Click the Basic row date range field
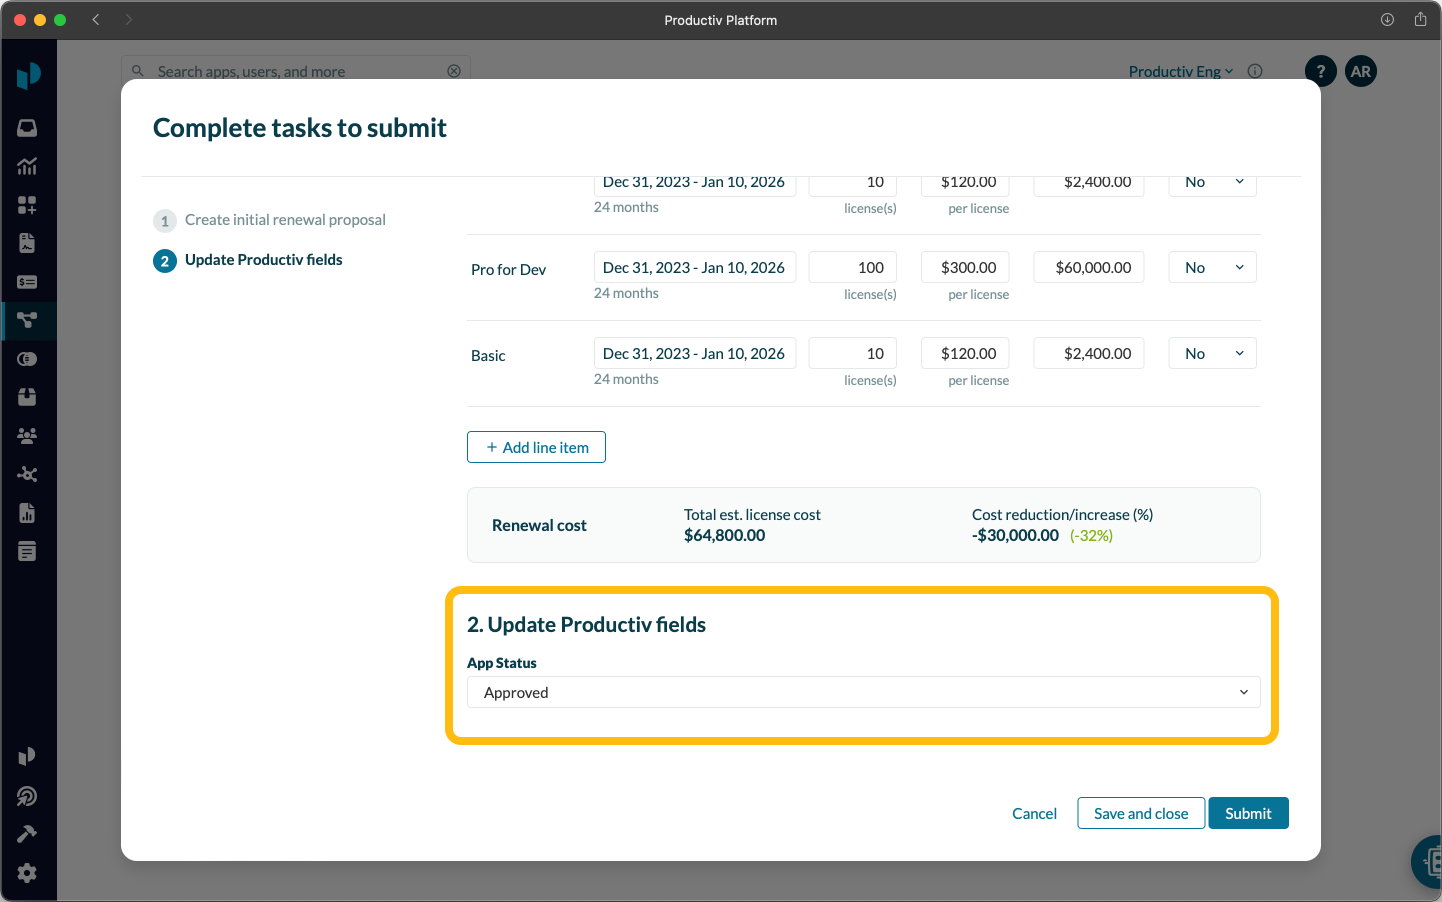The width and height of the screenshot is (1442, 902). pyautogui.click(x=695, y=353)
